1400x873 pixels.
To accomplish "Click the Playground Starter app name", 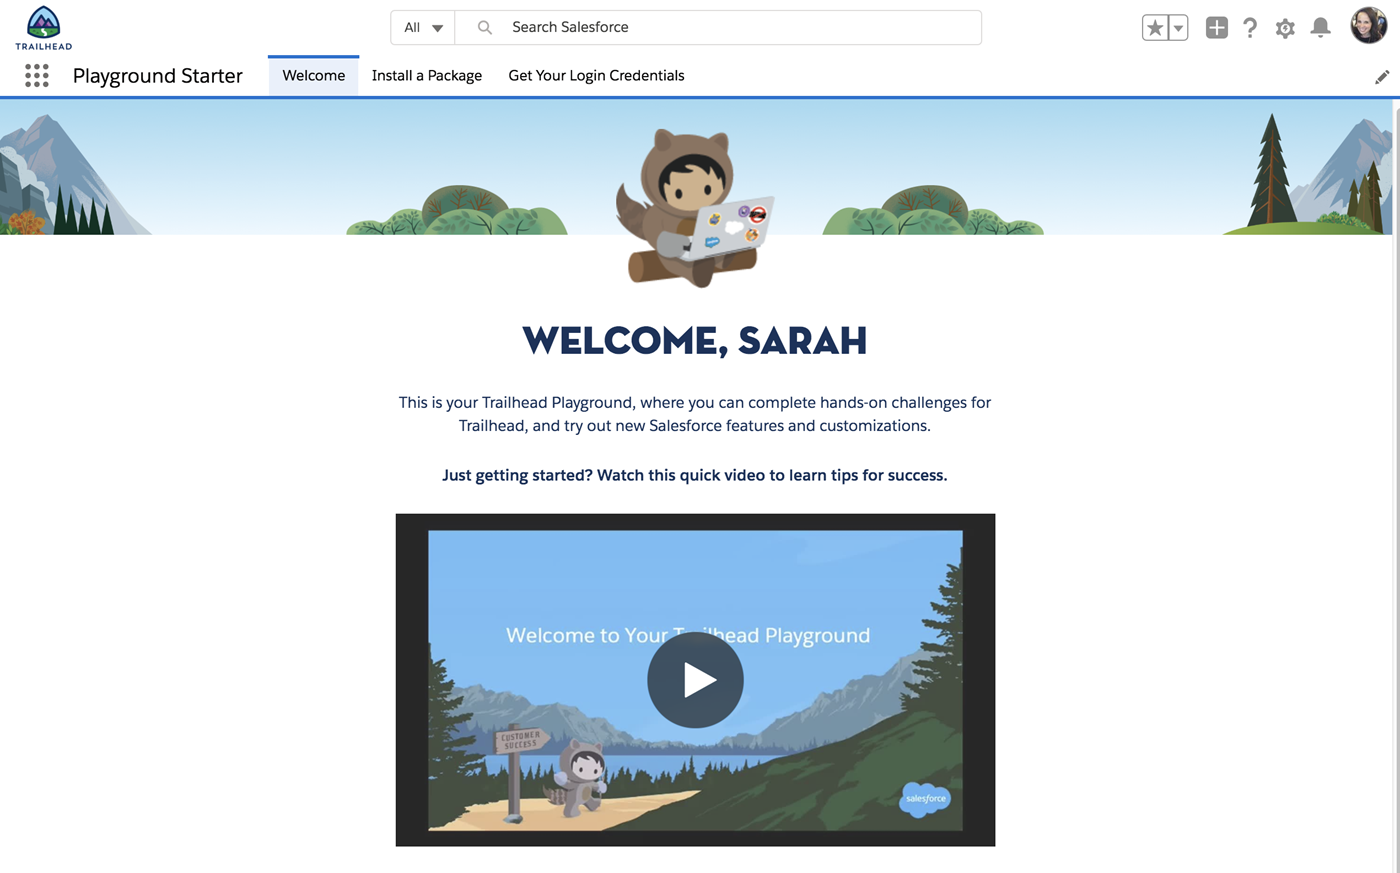I will tap(158, 76).
